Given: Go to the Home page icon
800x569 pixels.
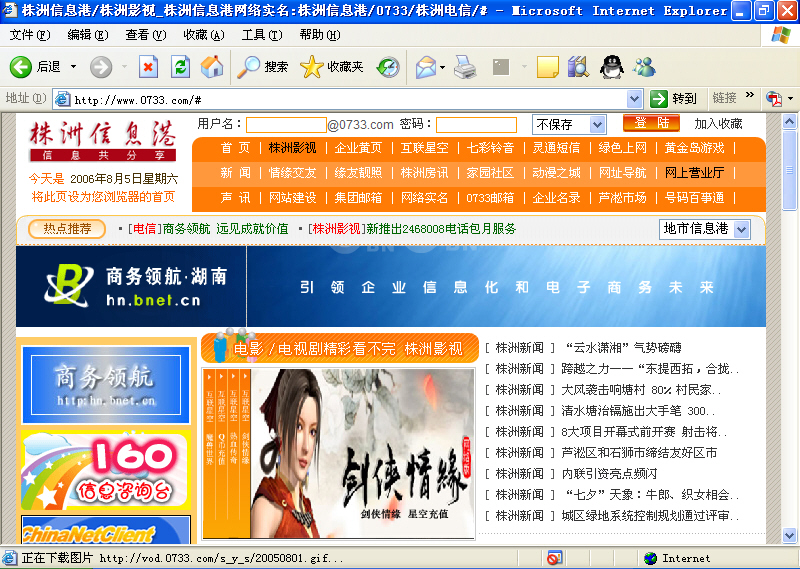Looking at the screenshot, I should click(212, 67).
